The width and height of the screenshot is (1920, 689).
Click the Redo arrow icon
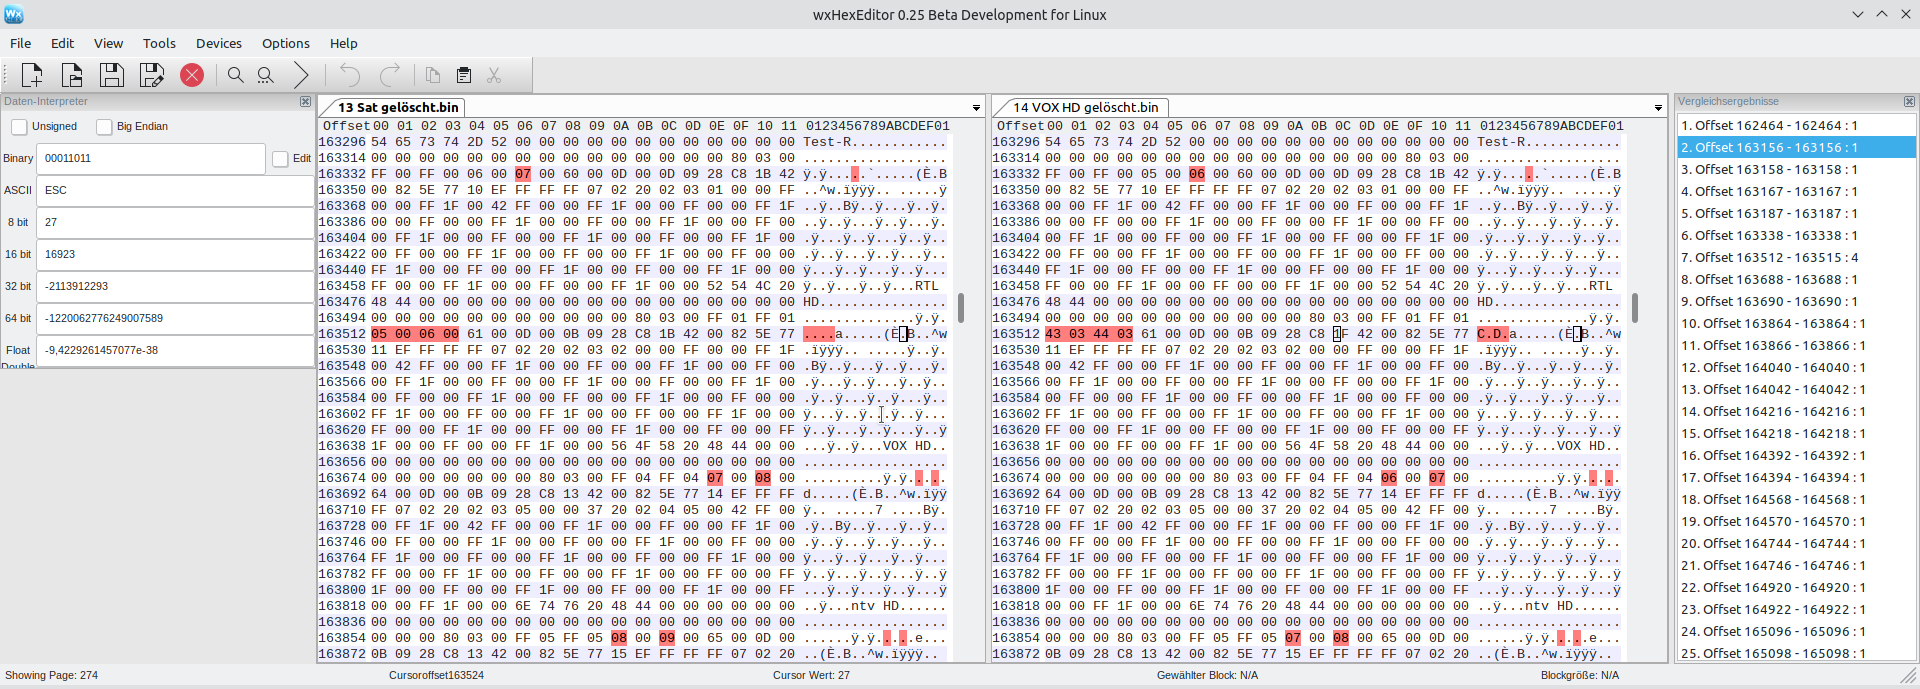tap(390, 75)
